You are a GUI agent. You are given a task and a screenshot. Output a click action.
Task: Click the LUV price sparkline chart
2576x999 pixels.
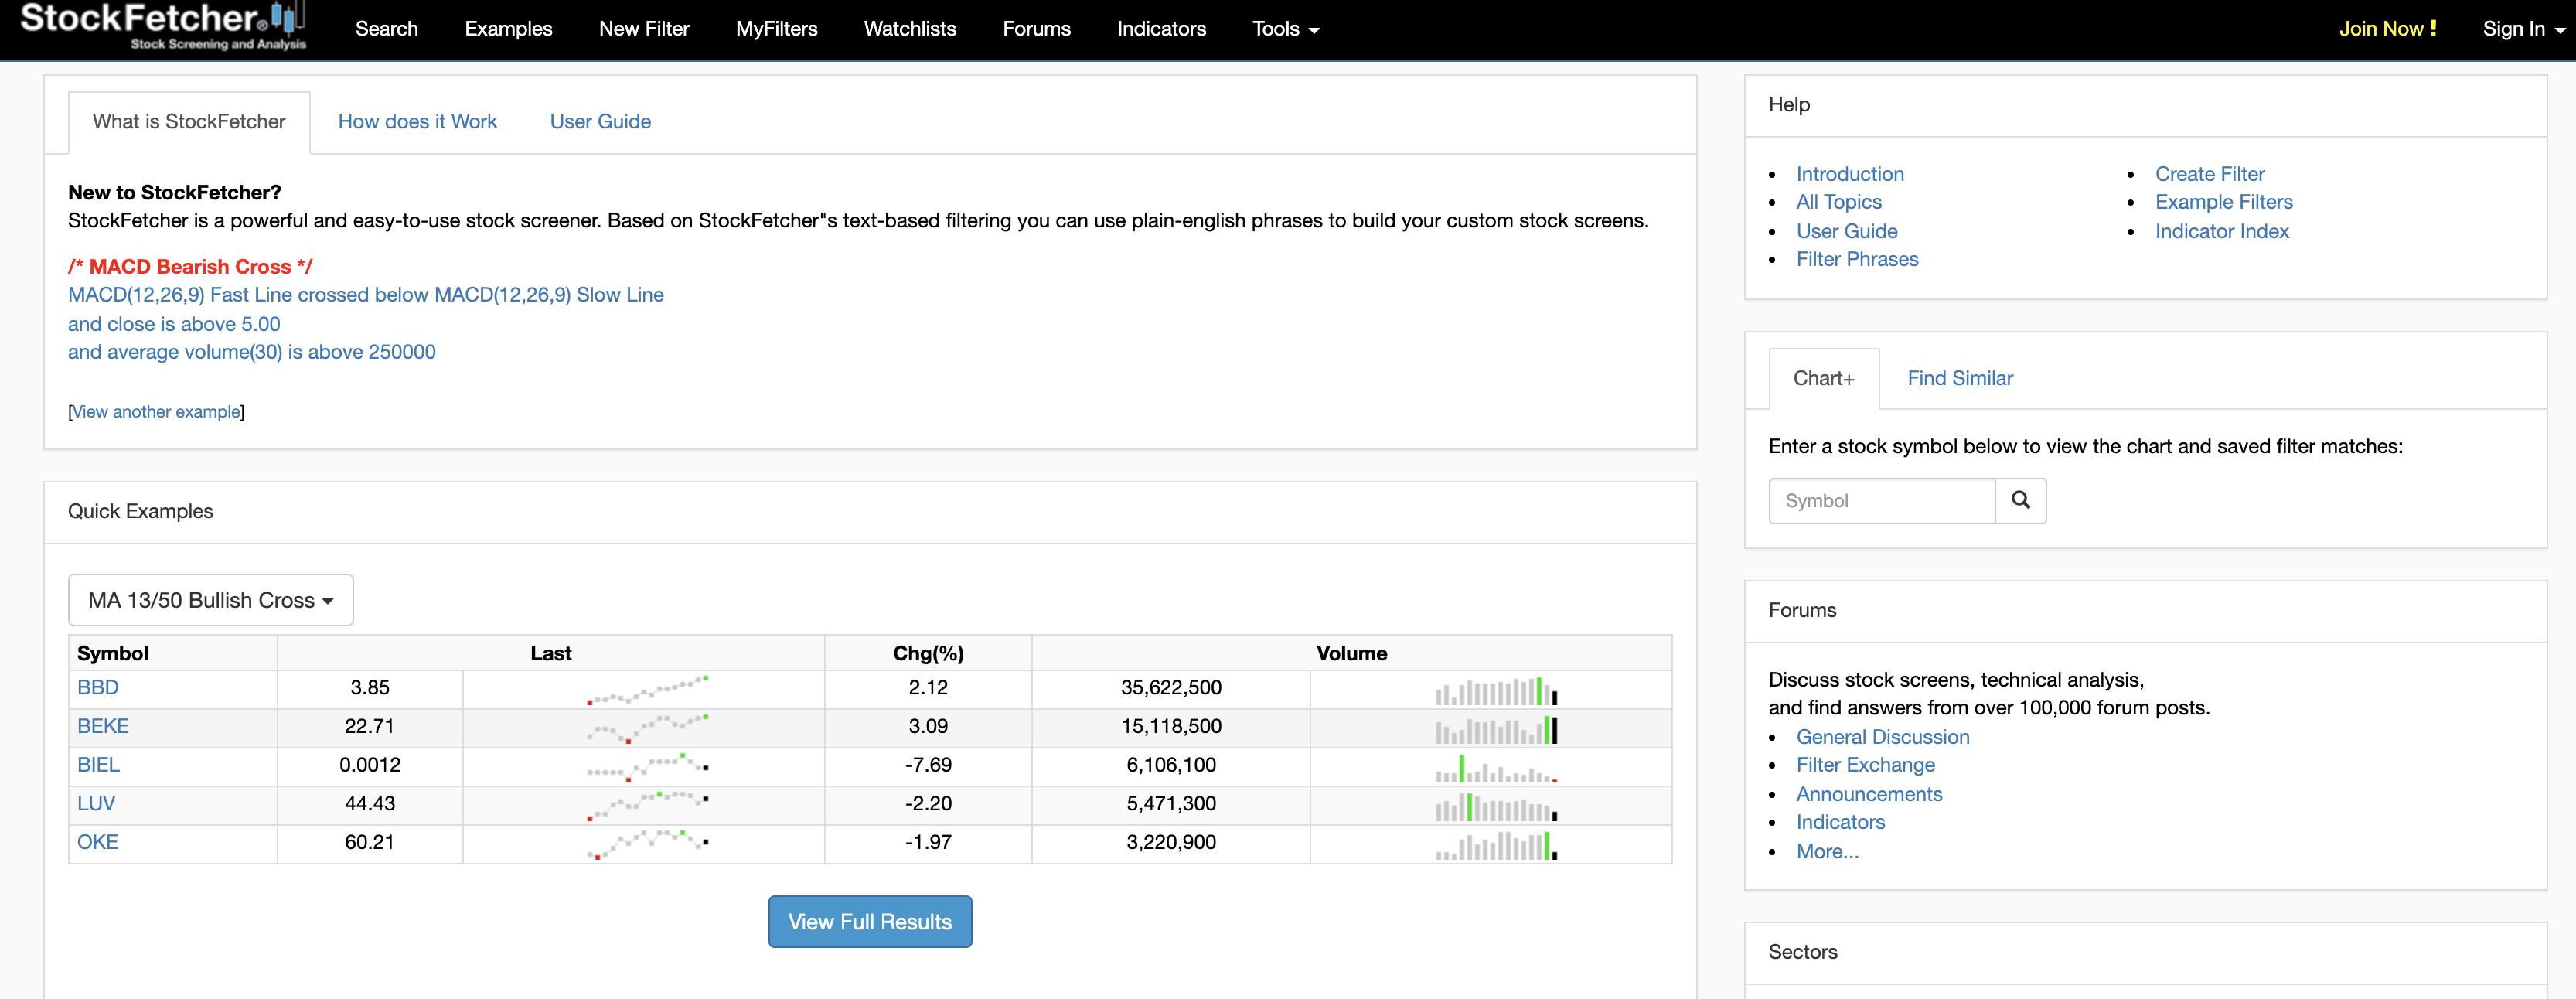tap(647, 805)
